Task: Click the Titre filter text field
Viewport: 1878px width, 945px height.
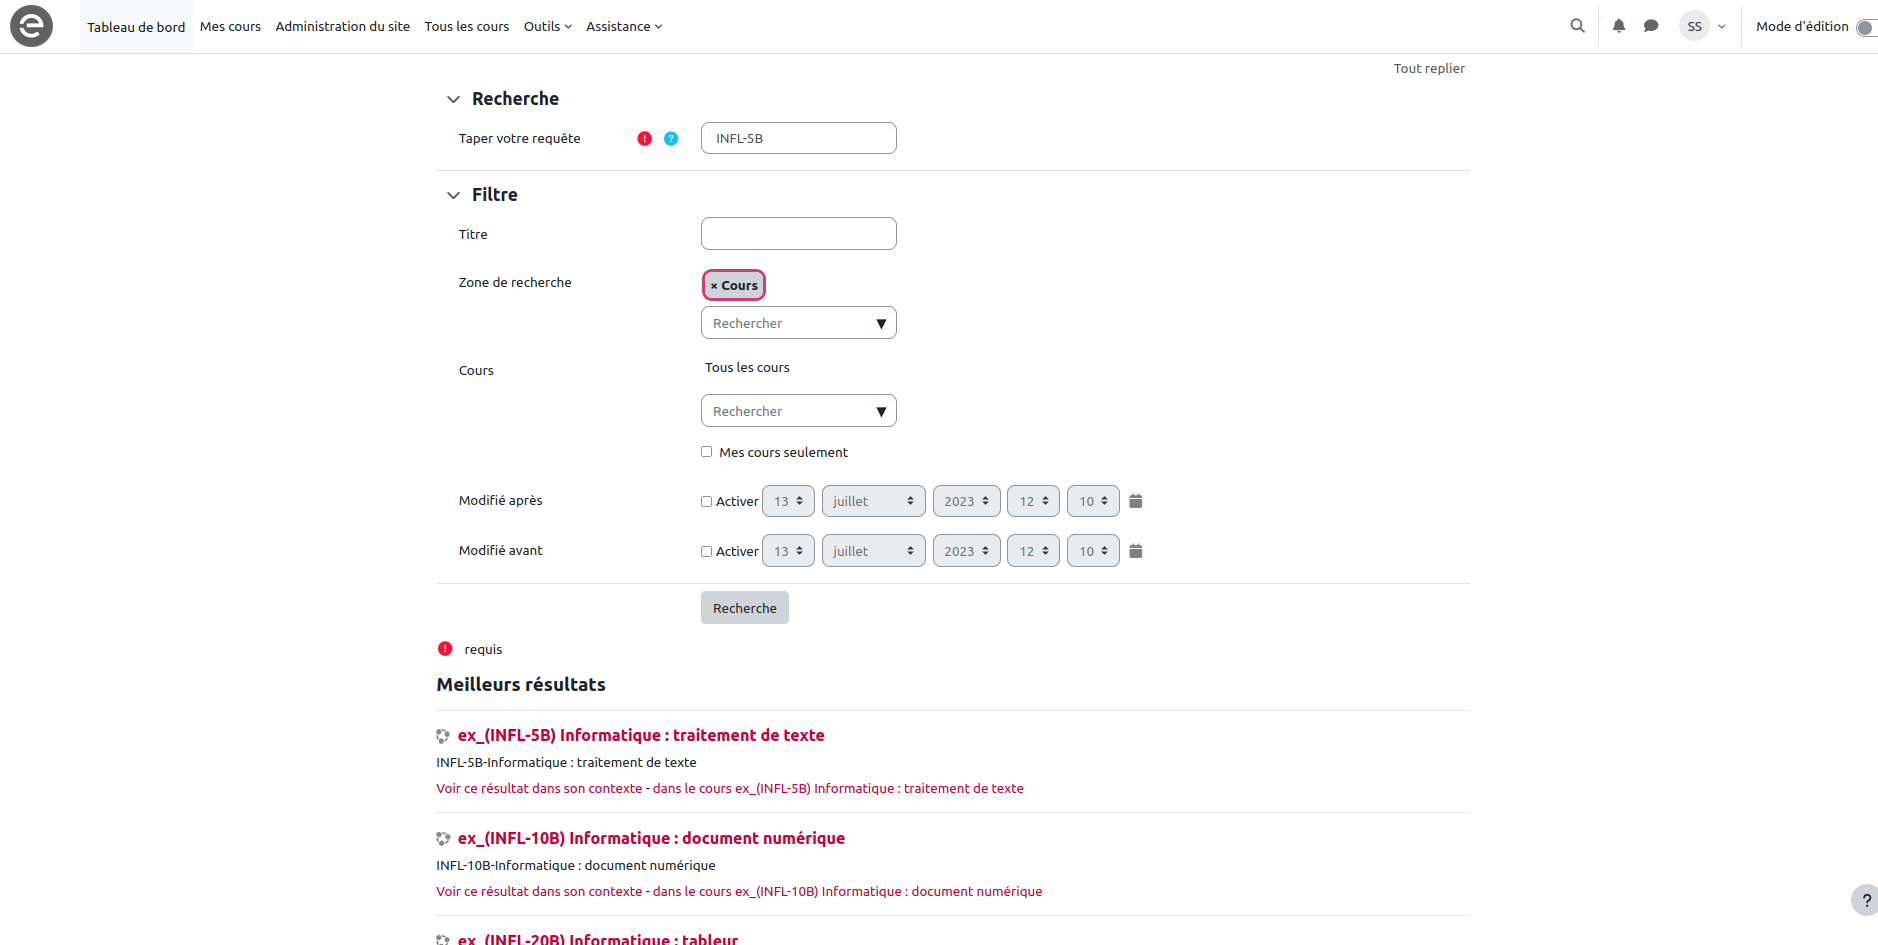Action: point(798,234)
